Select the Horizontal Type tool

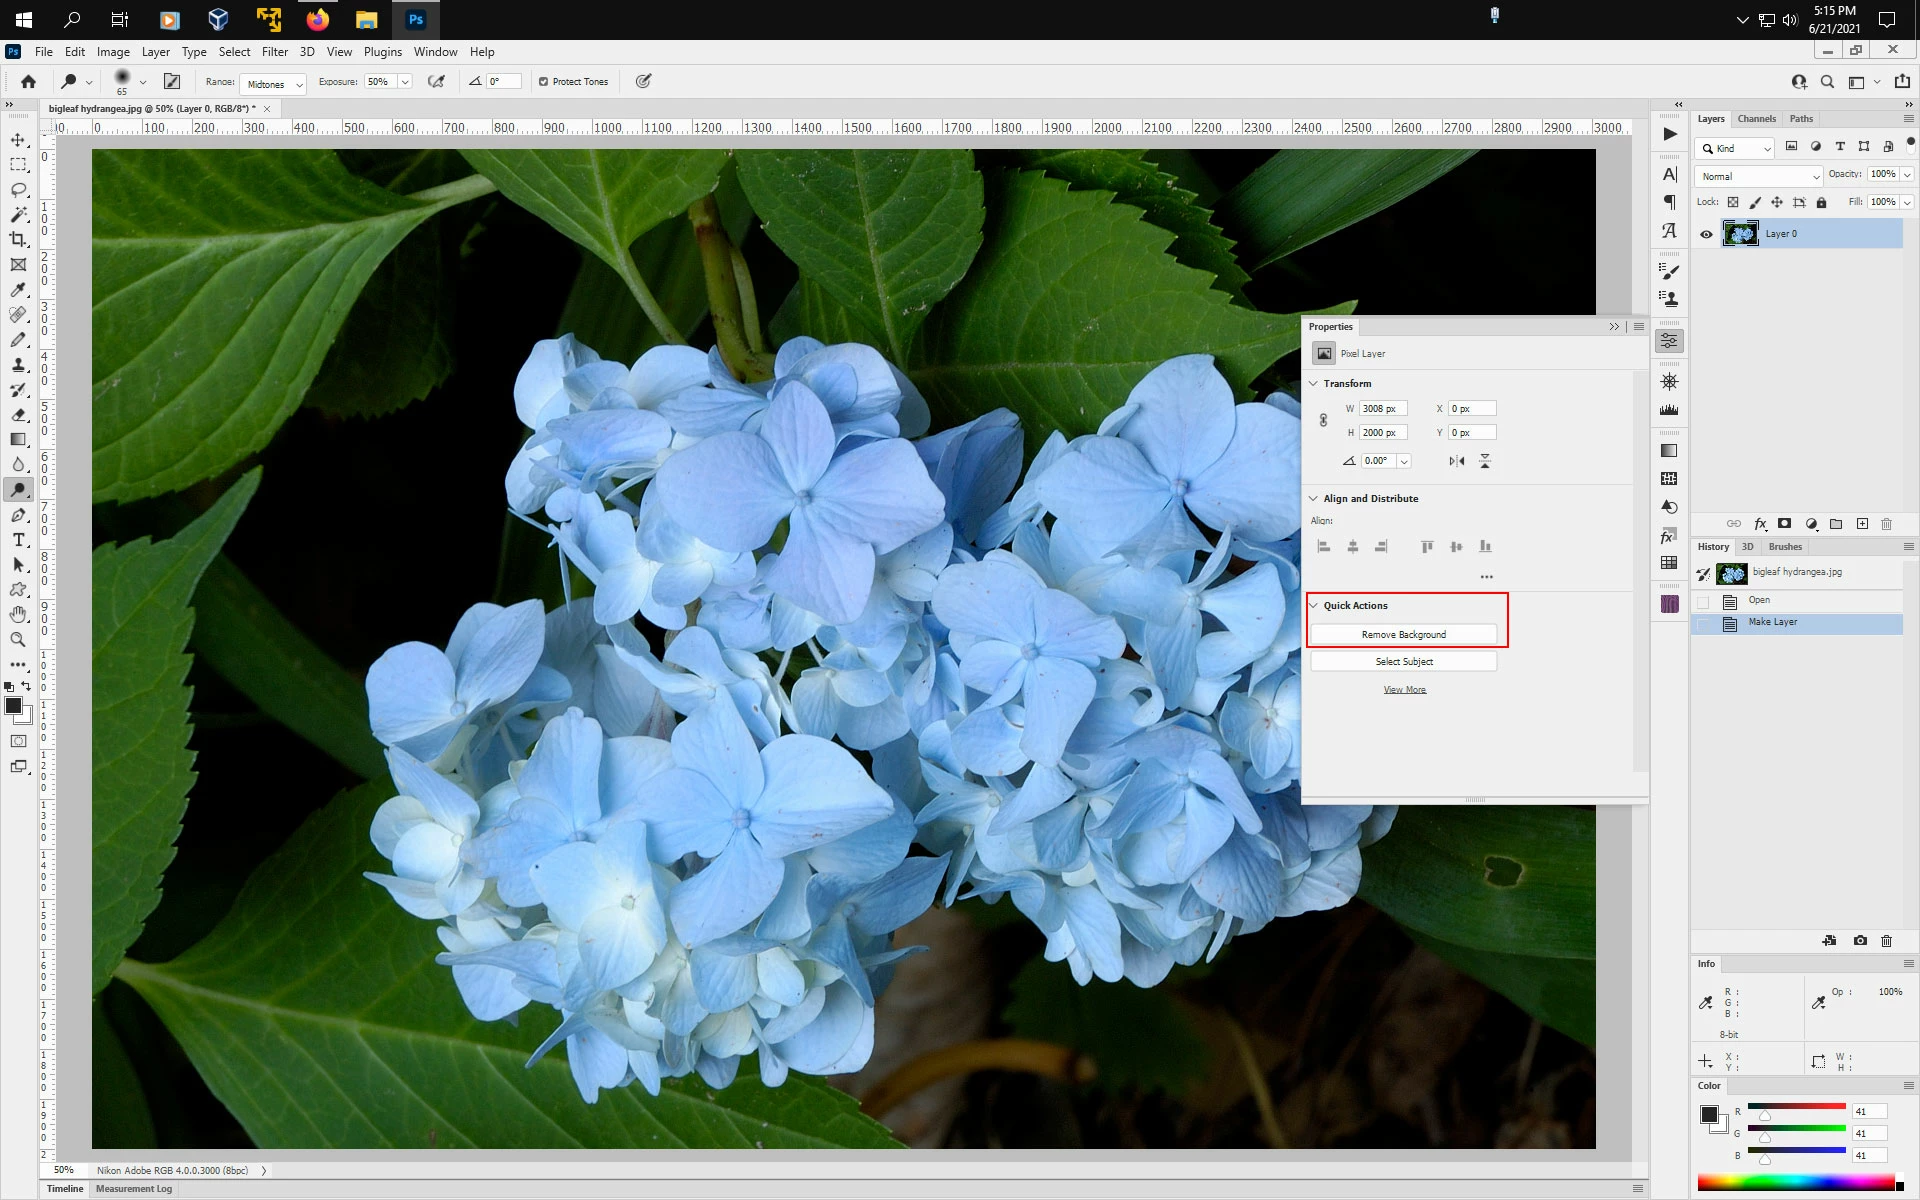(x=18, y=540)
